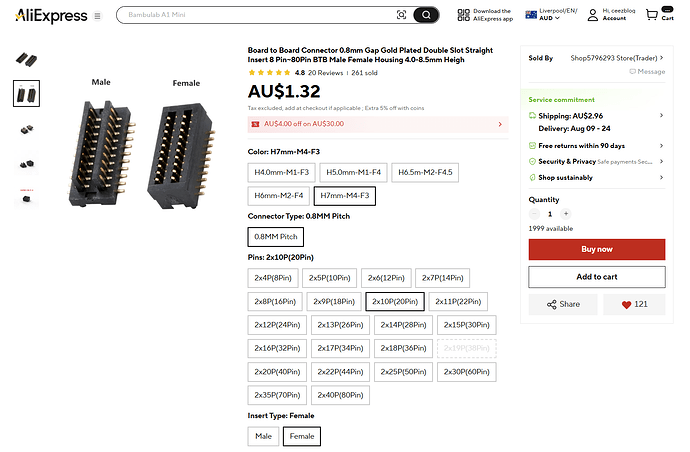Choose the Female insert type
690x452 pixels.
click(x=302, y=436)
